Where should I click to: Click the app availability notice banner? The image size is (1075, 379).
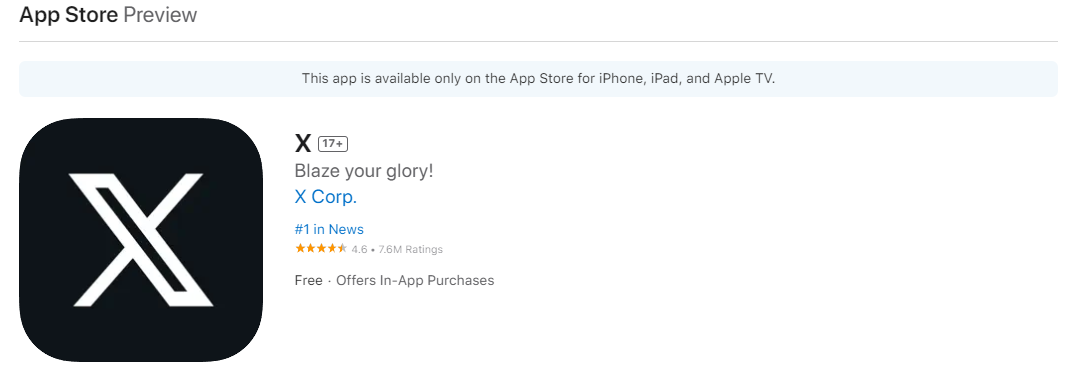[x=538, y=79]
